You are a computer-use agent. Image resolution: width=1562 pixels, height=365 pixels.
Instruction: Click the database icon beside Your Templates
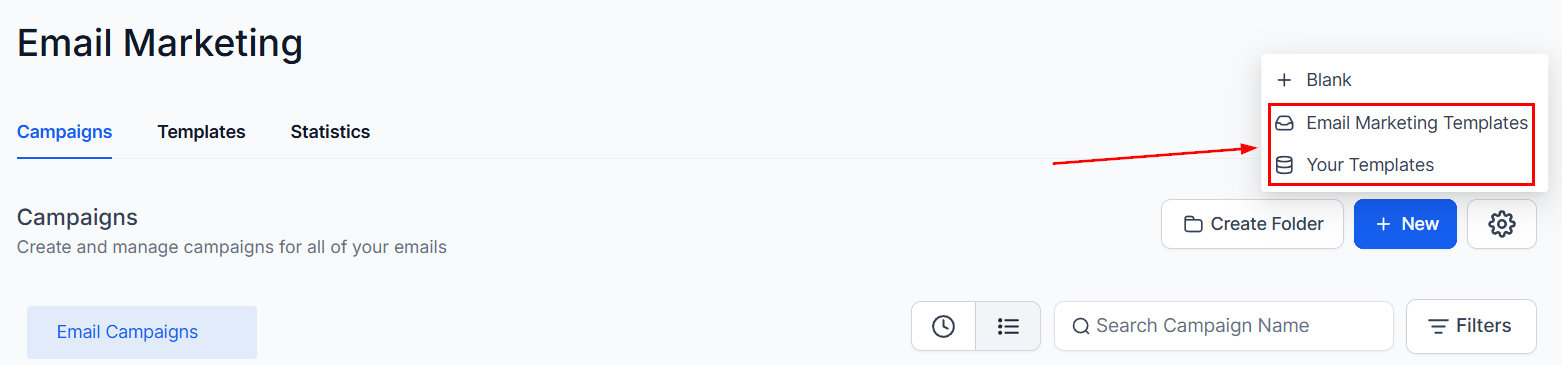pos(1284,165)
